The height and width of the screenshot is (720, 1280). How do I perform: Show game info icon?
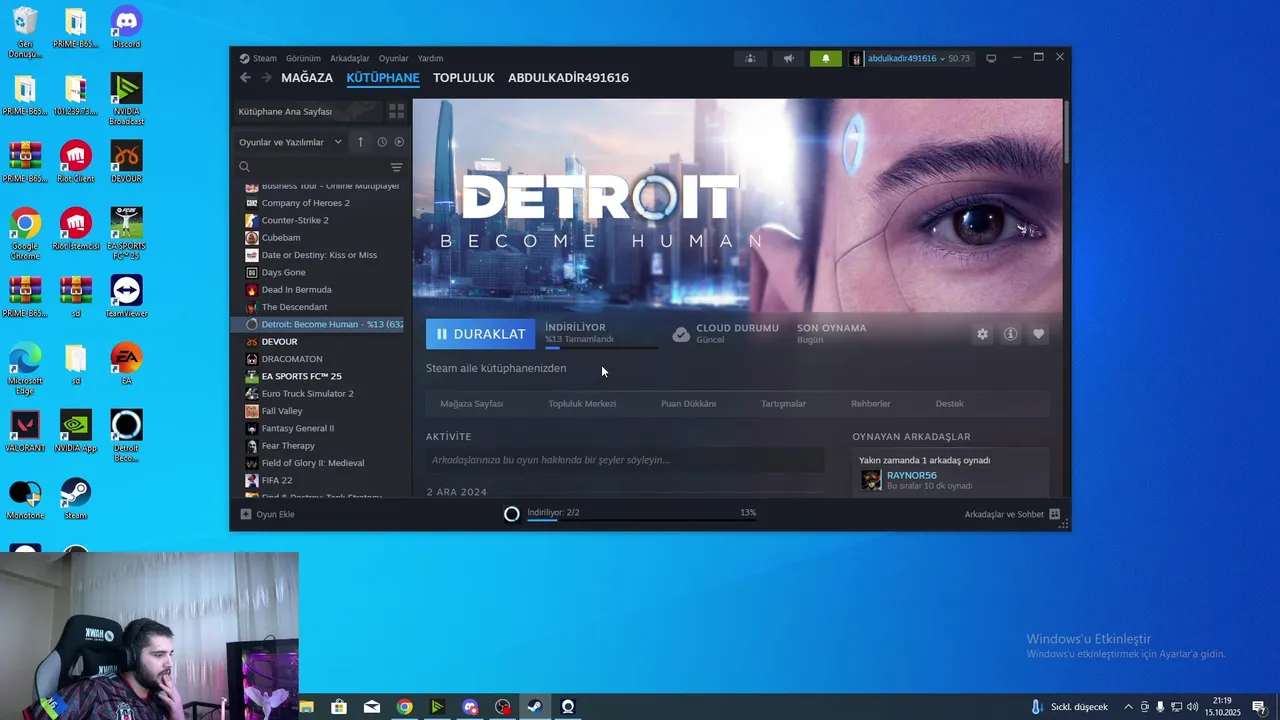tap(1010, 334)
